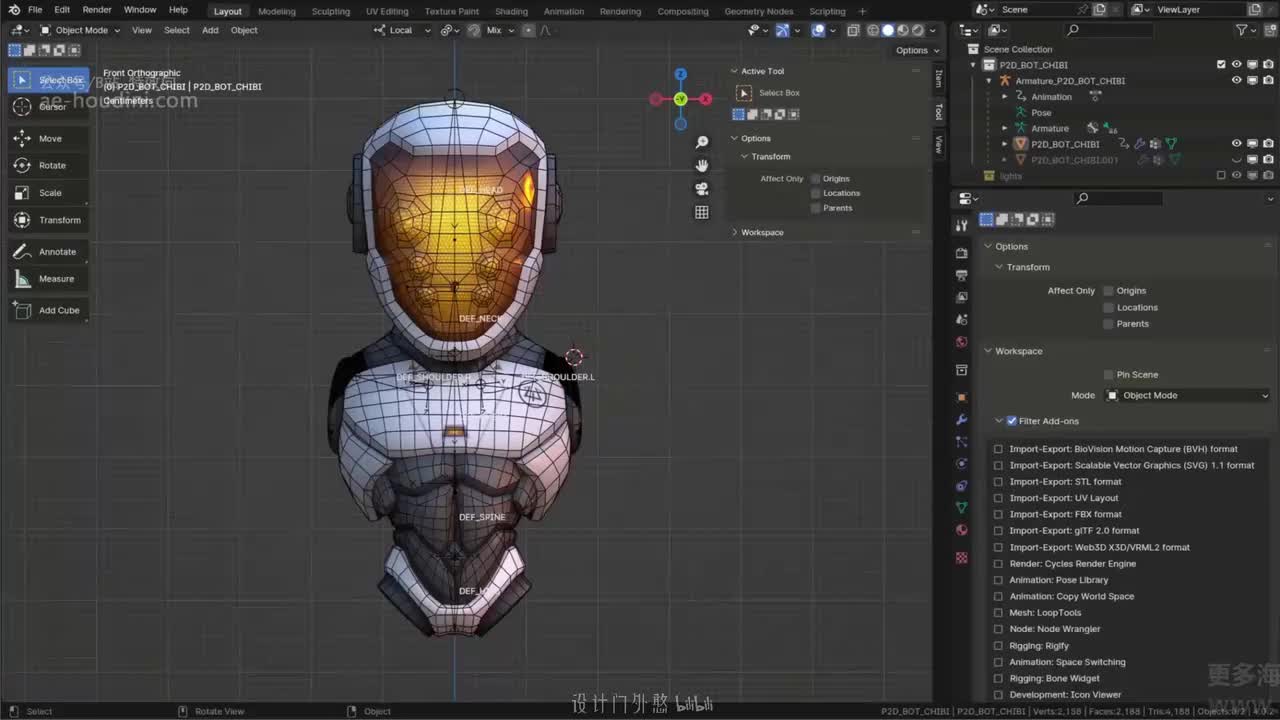
Task: Open Collection properties tab icon
Action: (x=962, y=370)
